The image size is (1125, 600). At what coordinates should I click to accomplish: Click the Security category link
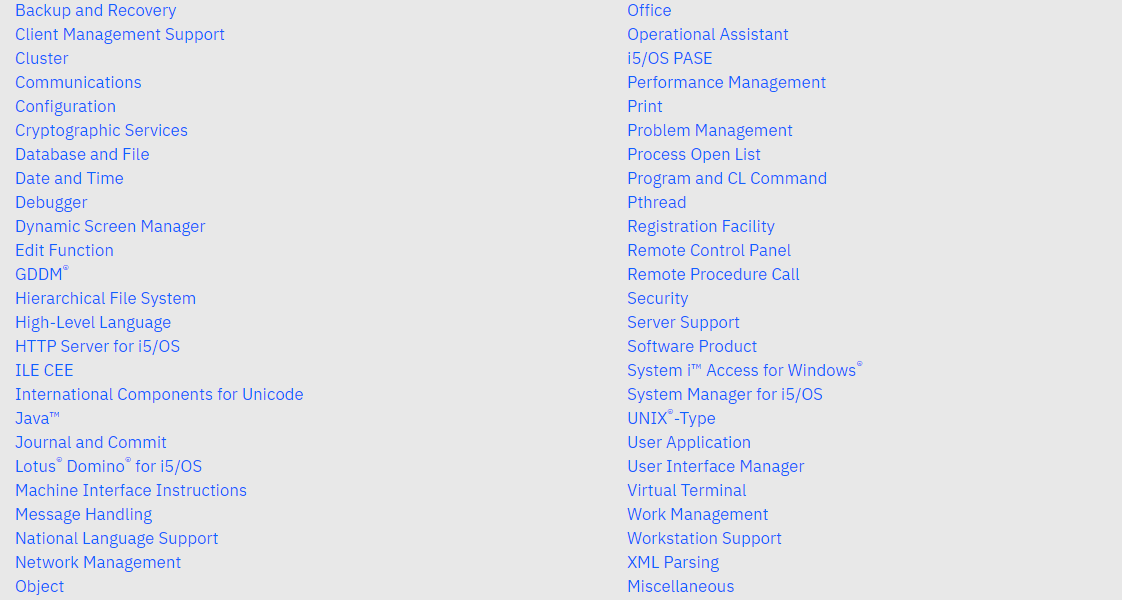tap(657, 299)
